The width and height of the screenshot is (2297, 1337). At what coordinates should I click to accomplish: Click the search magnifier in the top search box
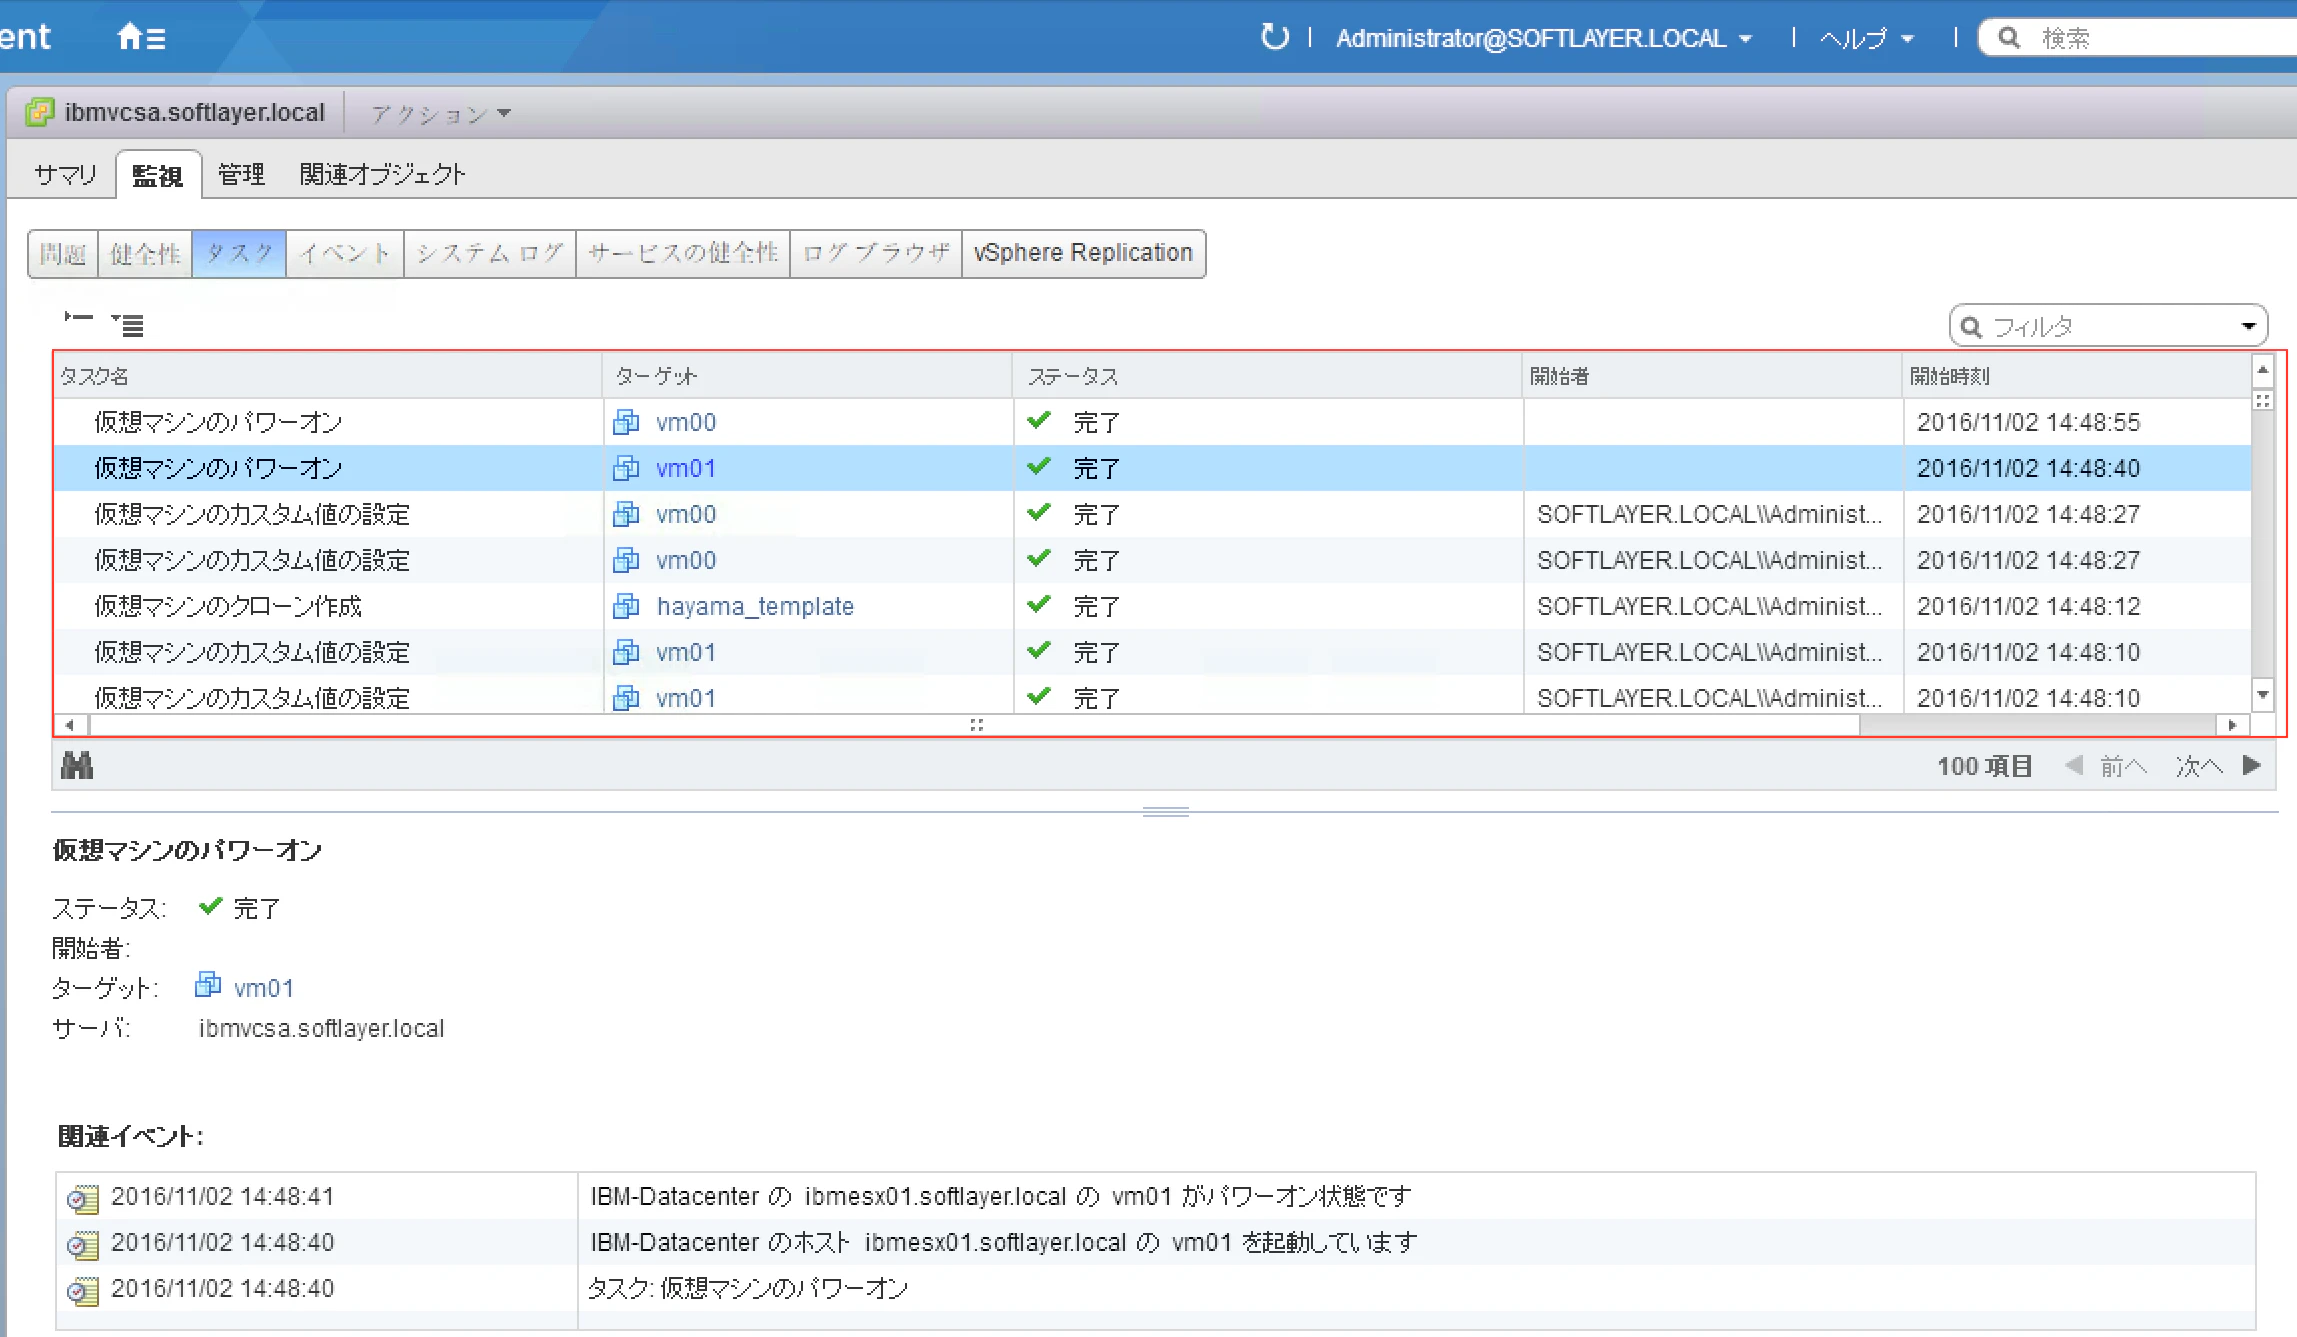[x=2009, y=37]
